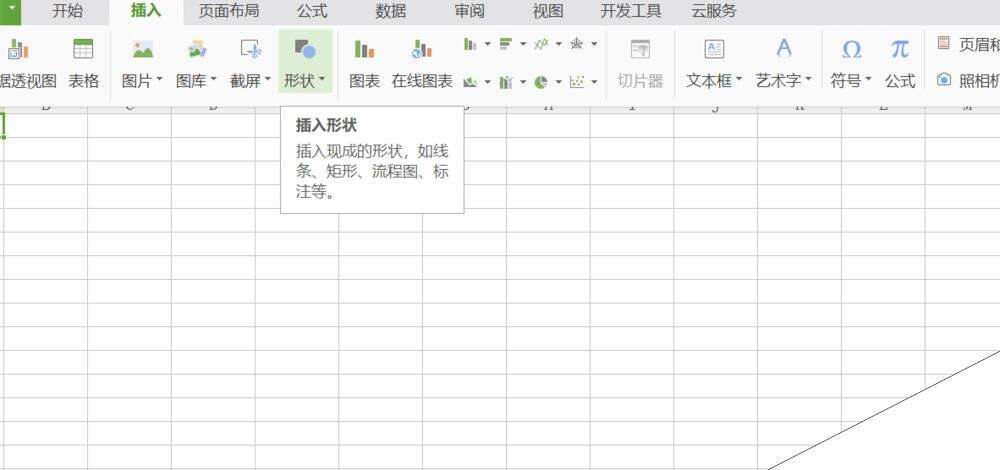
Task: Click the 切片器 slicer icon
Action: click(640, 49)
